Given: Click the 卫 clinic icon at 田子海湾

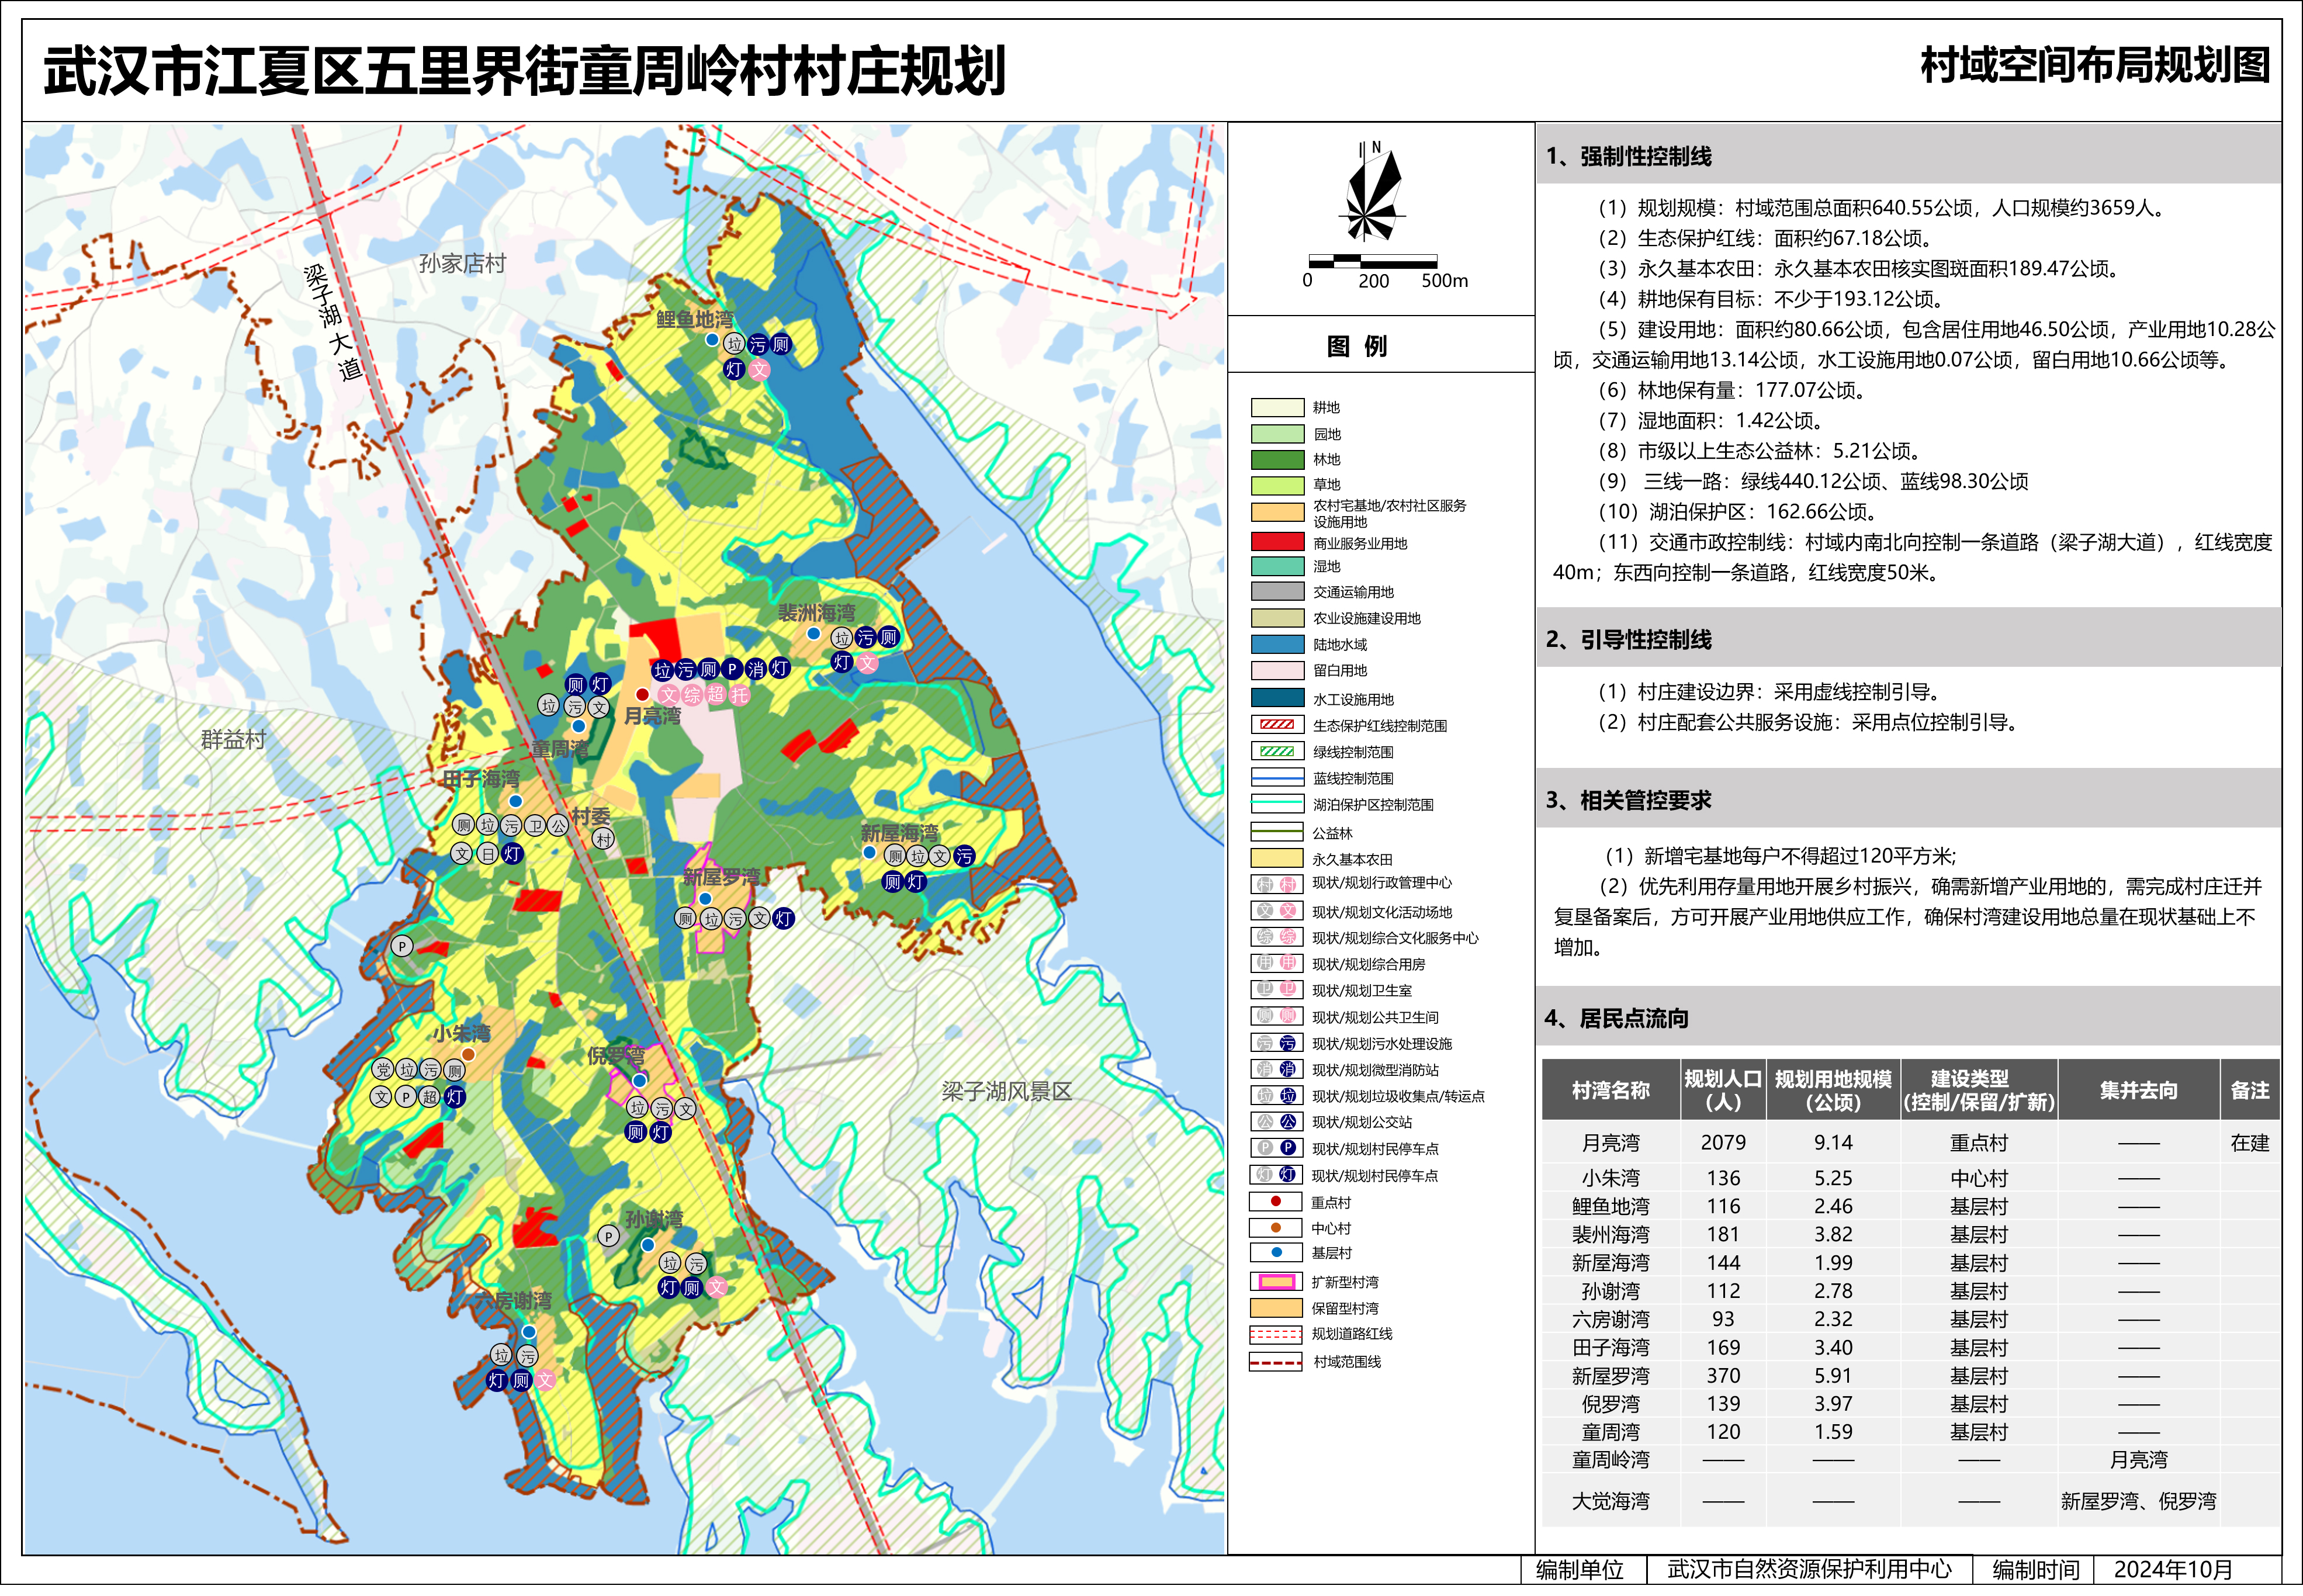Looking at the screenshot, I should (x=535, y=826).
